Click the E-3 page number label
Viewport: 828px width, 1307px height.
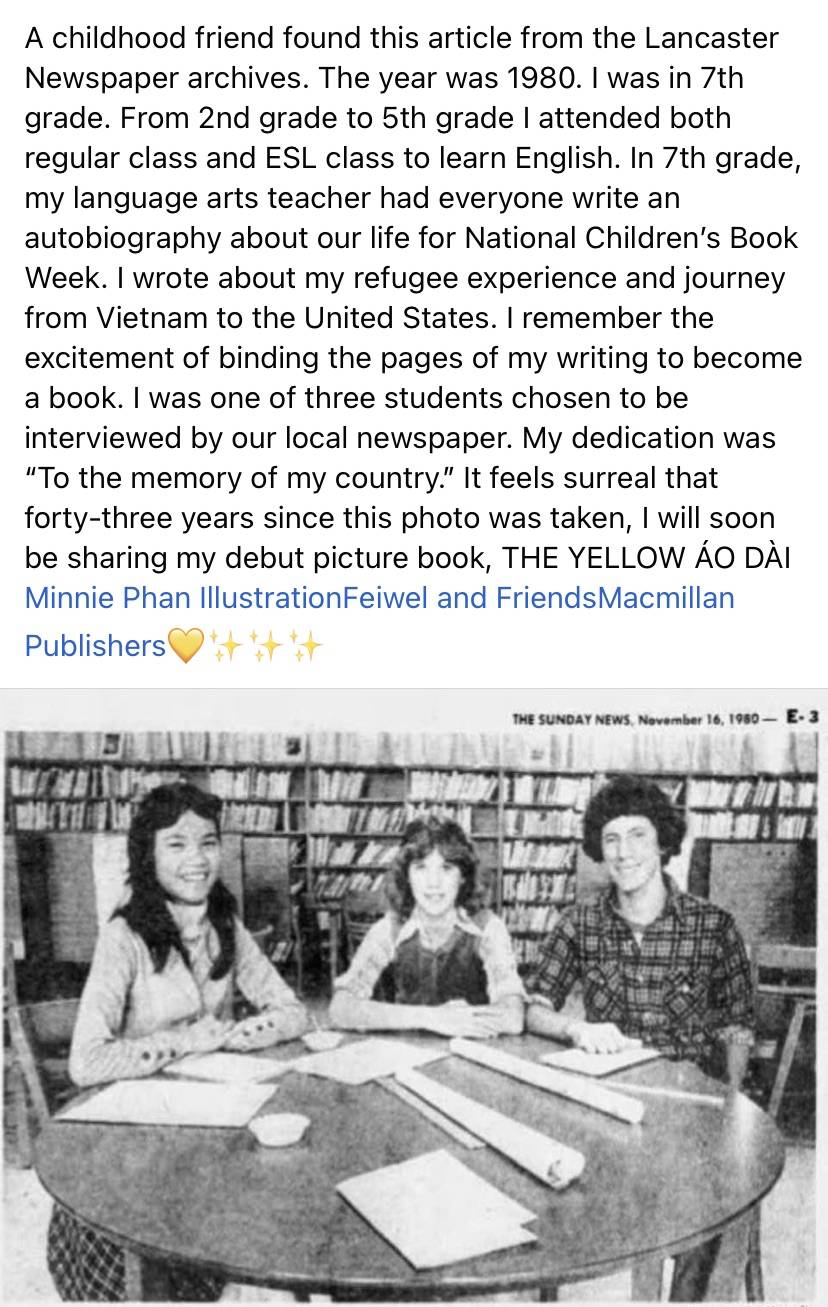[803, 716]
